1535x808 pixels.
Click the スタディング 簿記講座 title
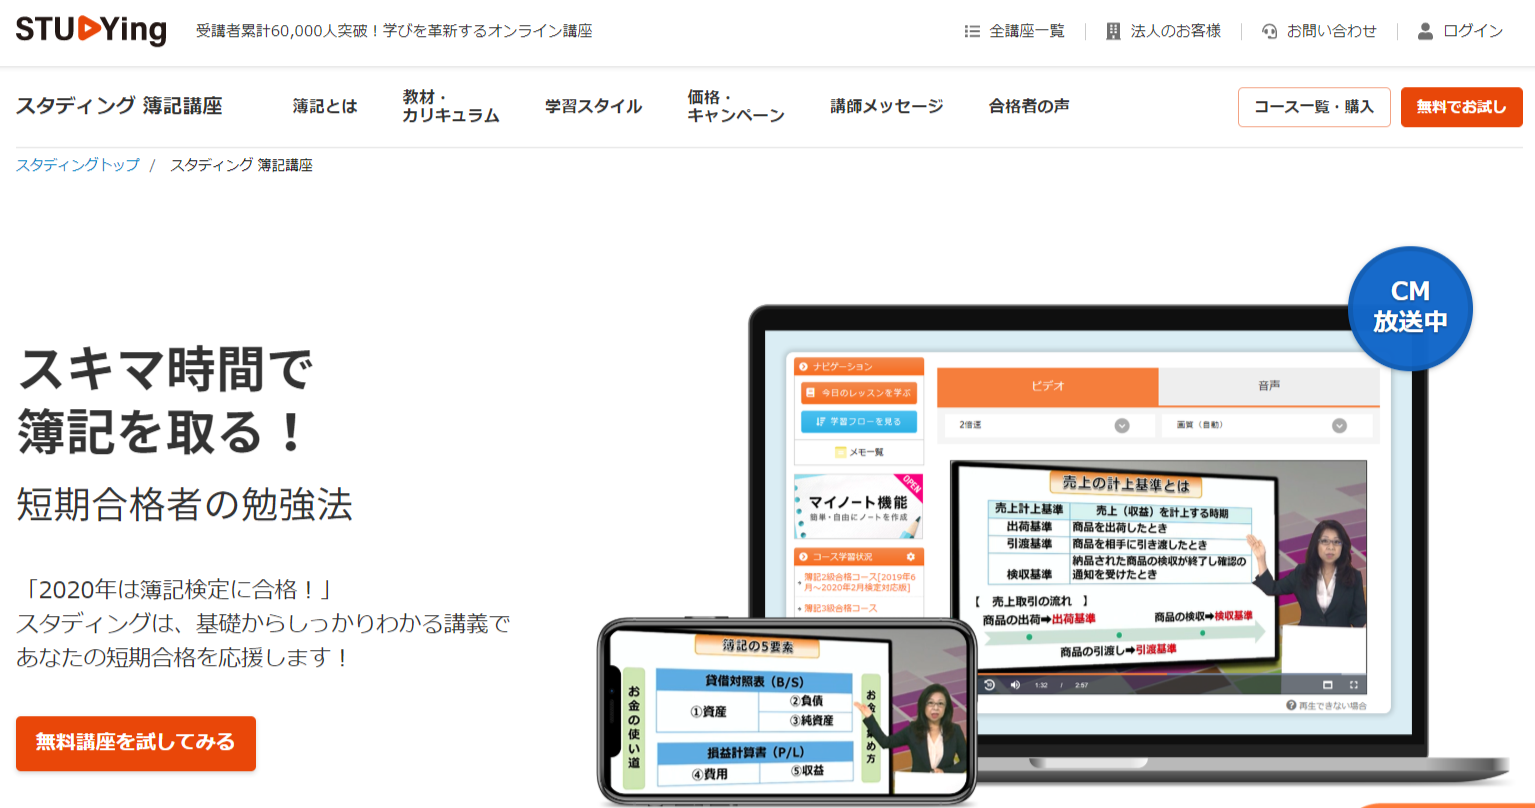(x=119, y=106)
